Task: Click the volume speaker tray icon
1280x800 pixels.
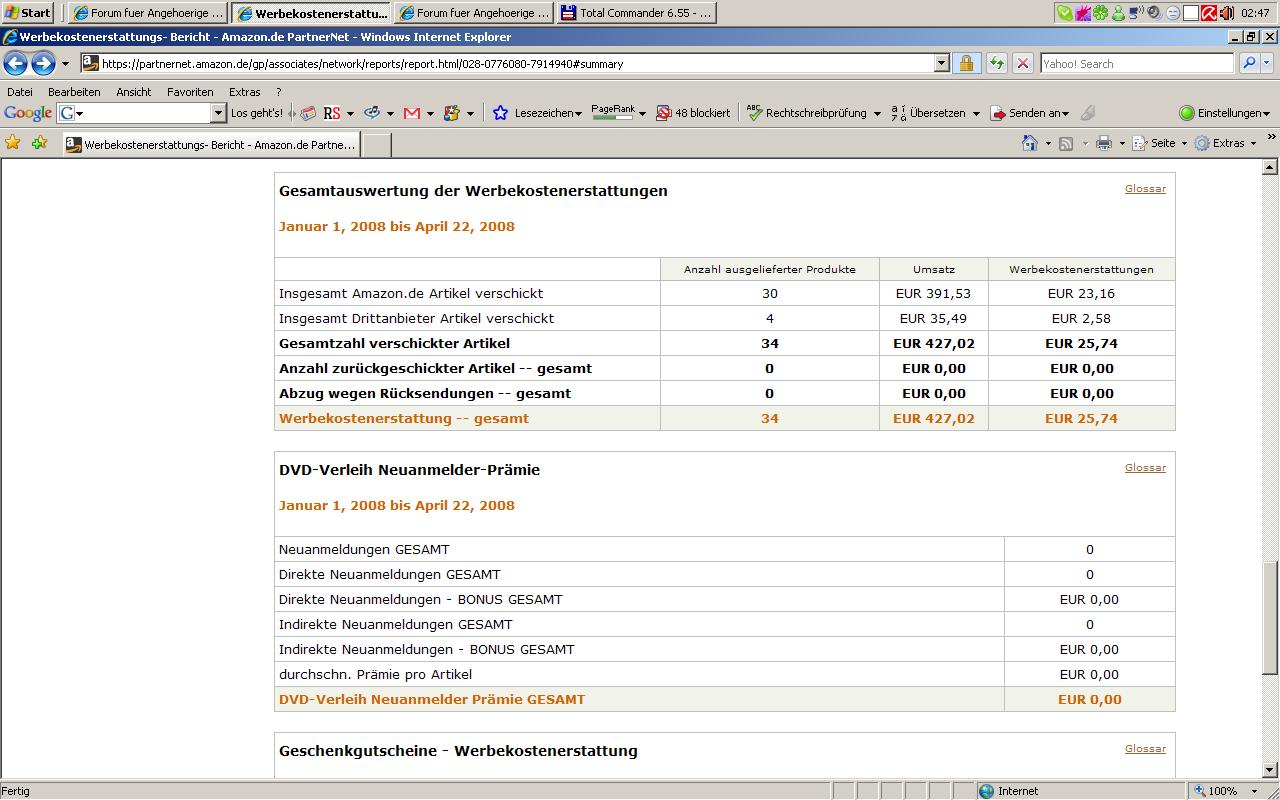Action: [x=1226, y=13]
